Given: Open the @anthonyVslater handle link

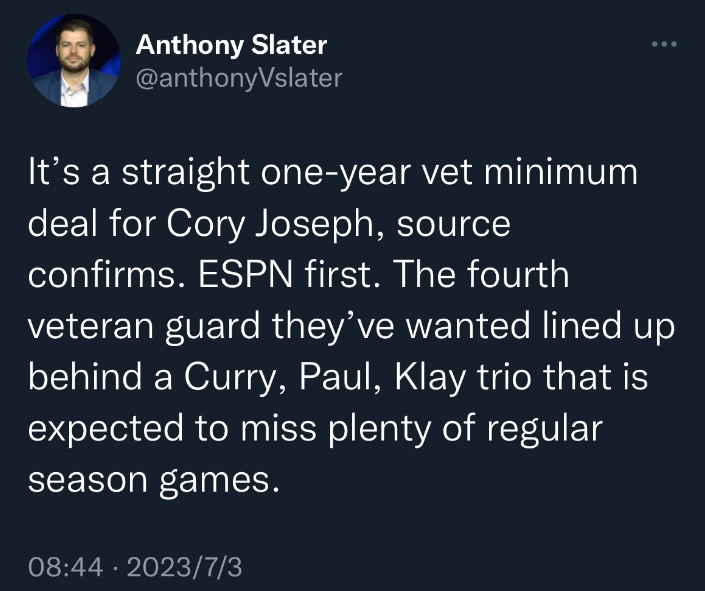Looking at the screenshot, I should 239,78.
